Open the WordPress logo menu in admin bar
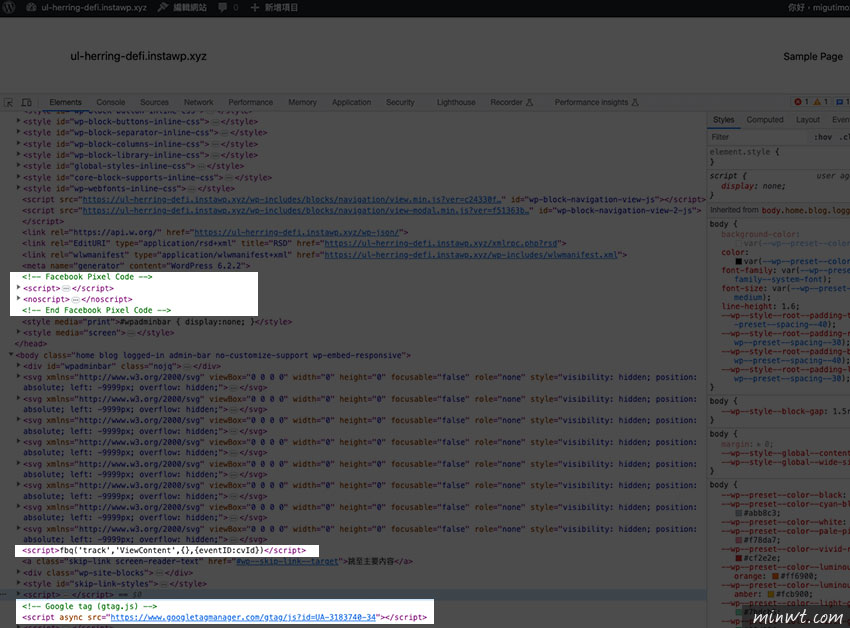The image size is (850, 628). pyautogui.click(x=9, y=8)
